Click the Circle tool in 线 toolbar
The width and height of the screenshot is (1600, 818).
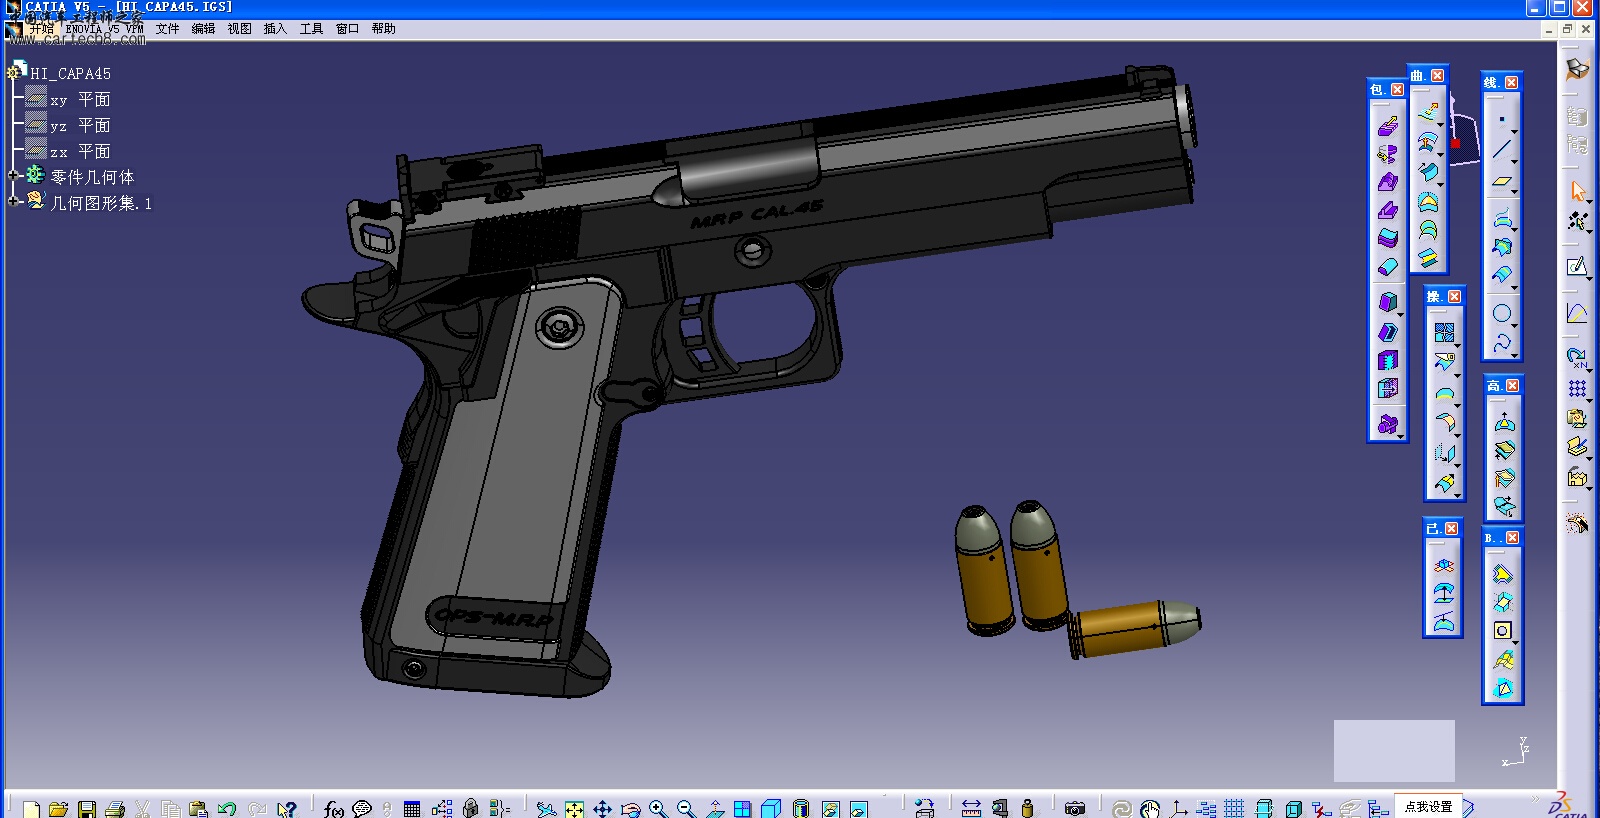pyautogui.click(x=1501, y=313)
